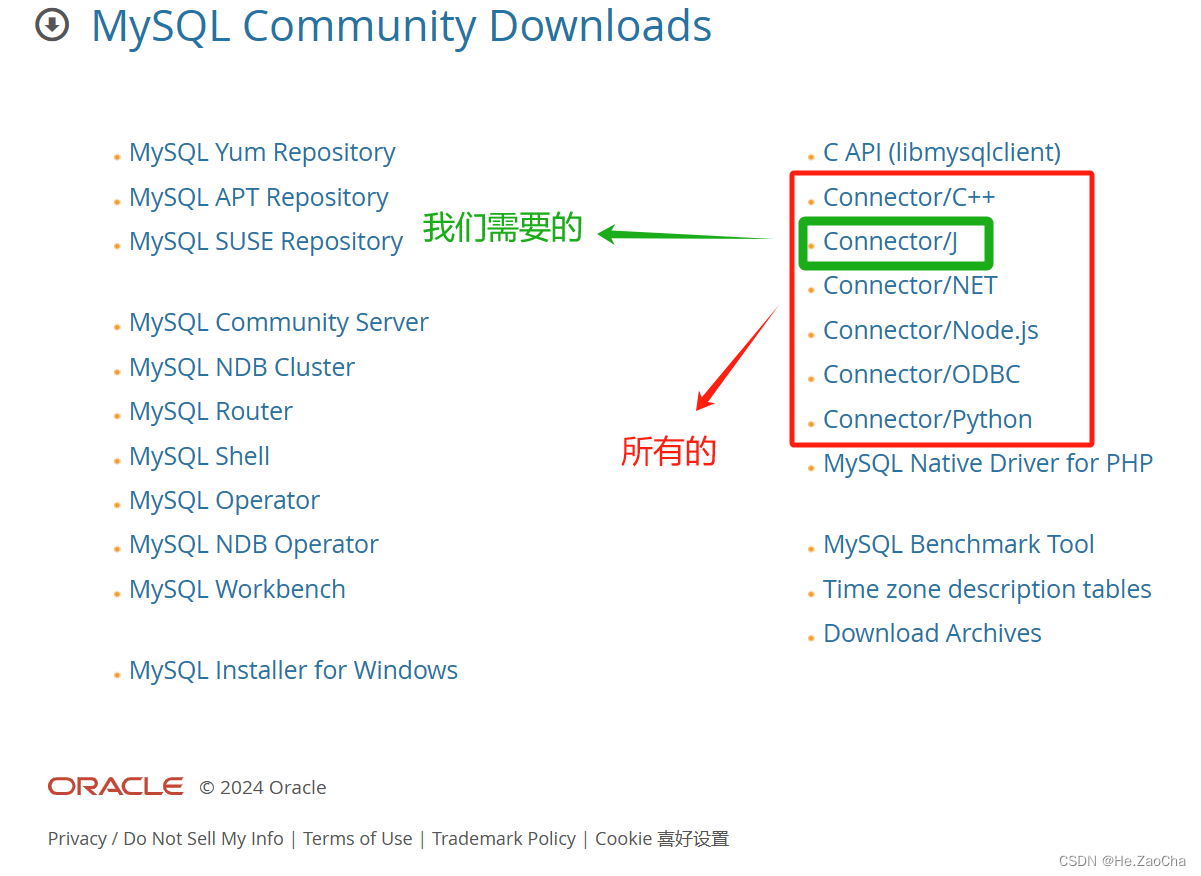Open MySQL Native Driver for PHP
This screenshot has height=876, width=1201.
click(988, 464)
